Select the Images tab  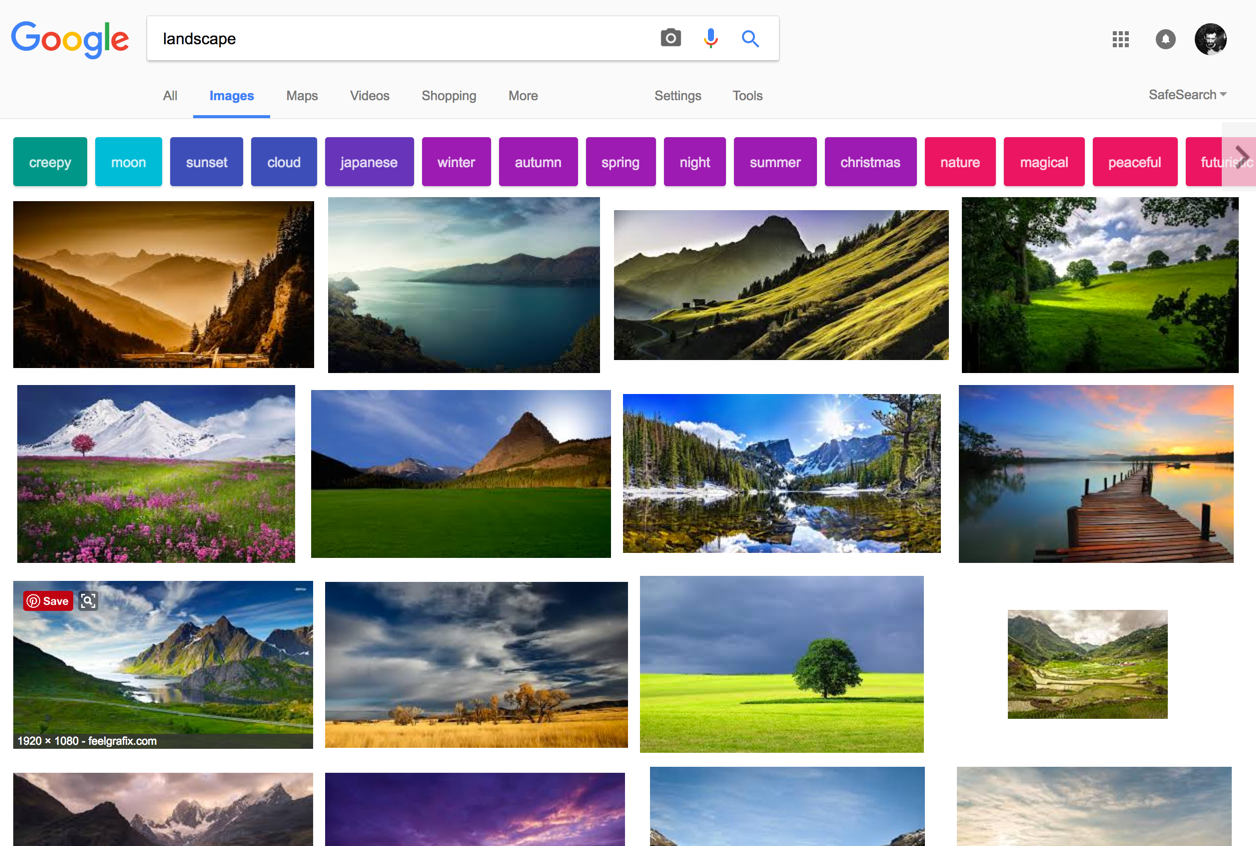[232, 96]
